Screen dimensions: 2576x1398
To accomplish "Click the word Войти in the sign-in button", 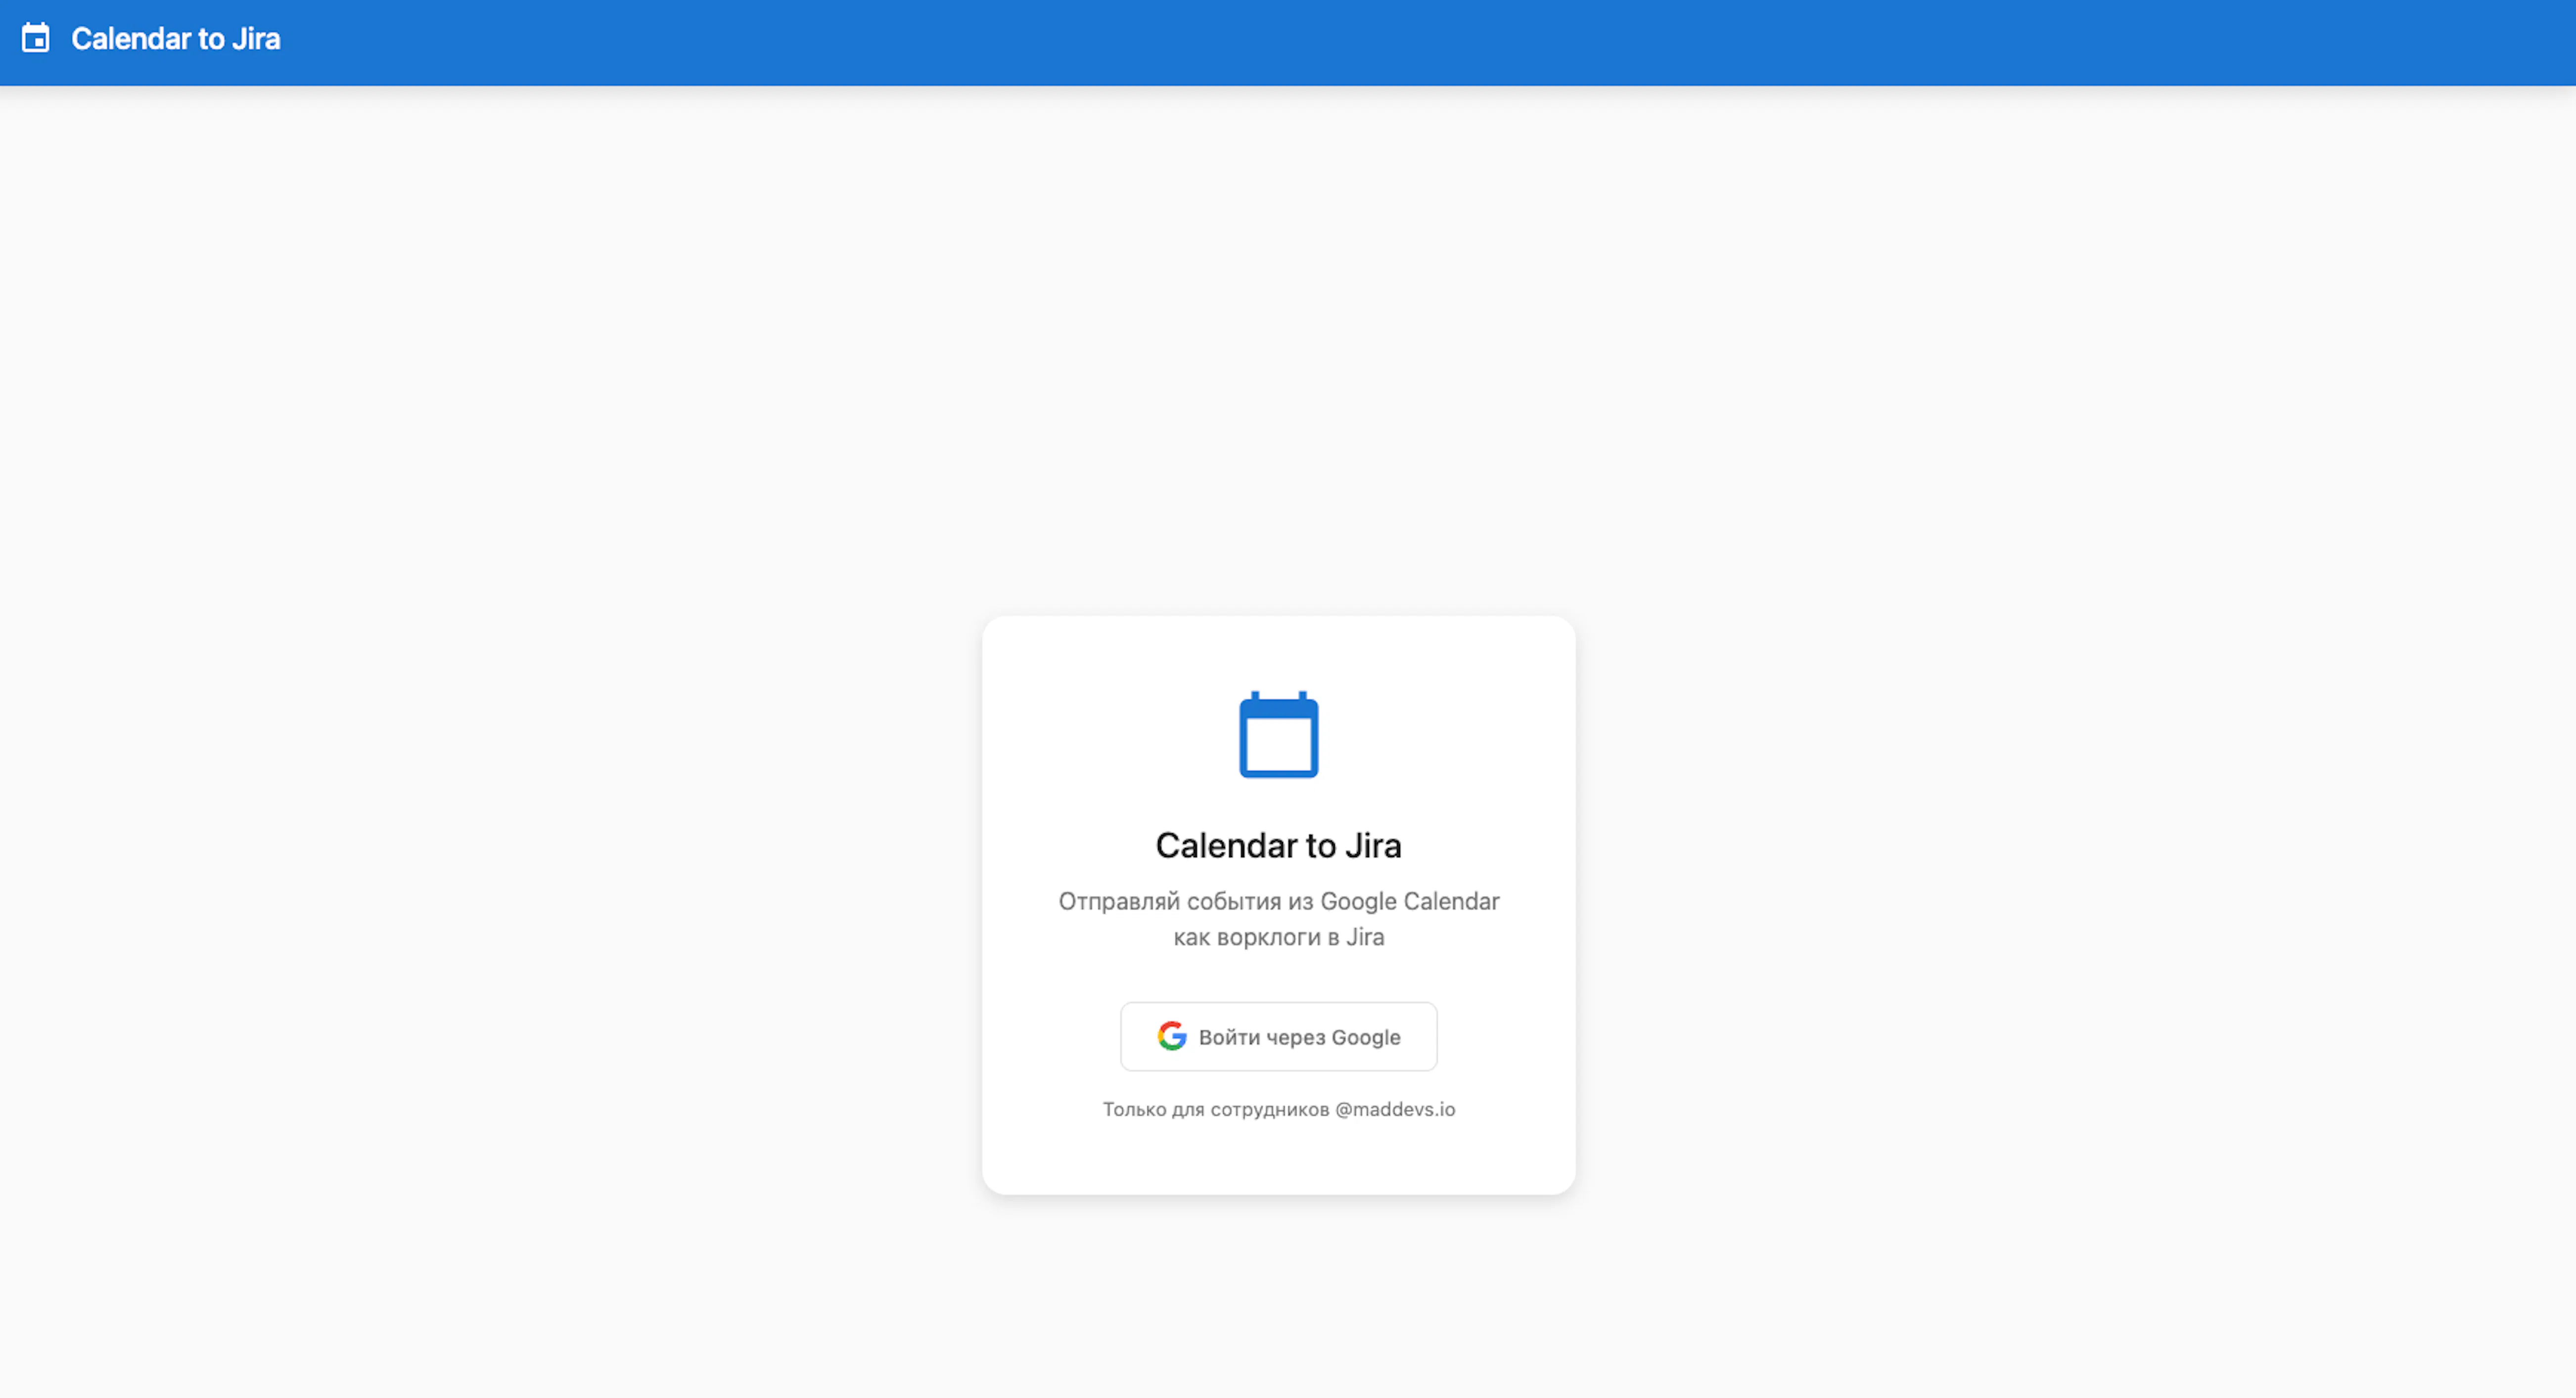I will tap(1229, 1037).
